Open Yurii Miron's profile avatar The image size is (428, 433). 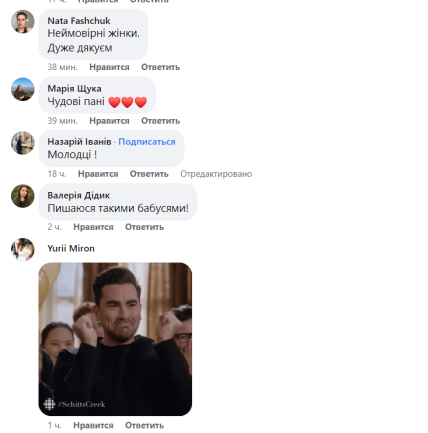point(23,249)
